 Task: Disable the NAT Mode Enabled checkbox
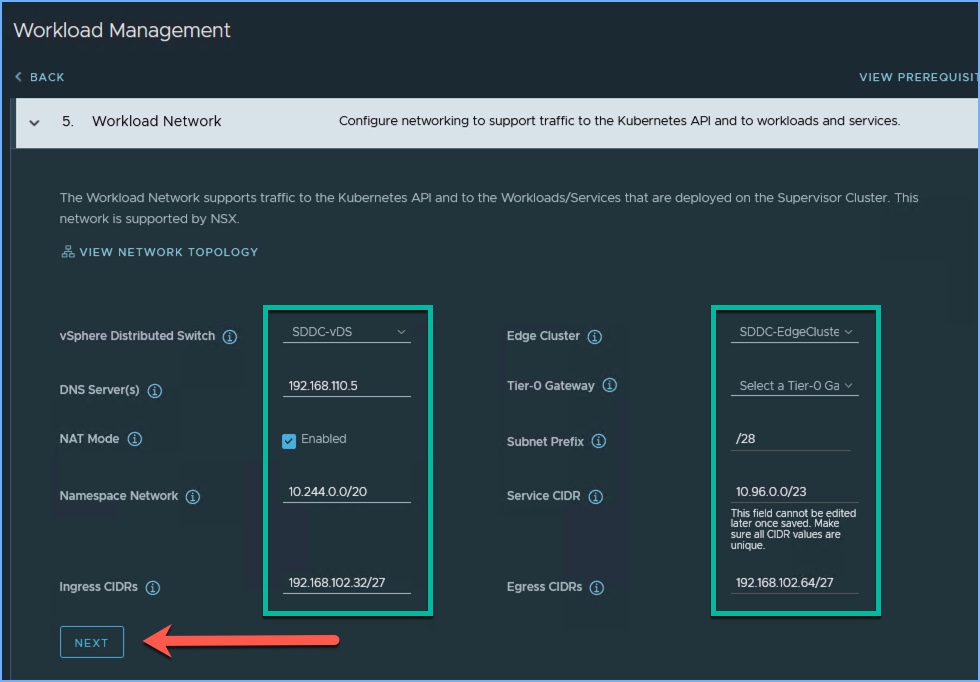tap(289, 440)
